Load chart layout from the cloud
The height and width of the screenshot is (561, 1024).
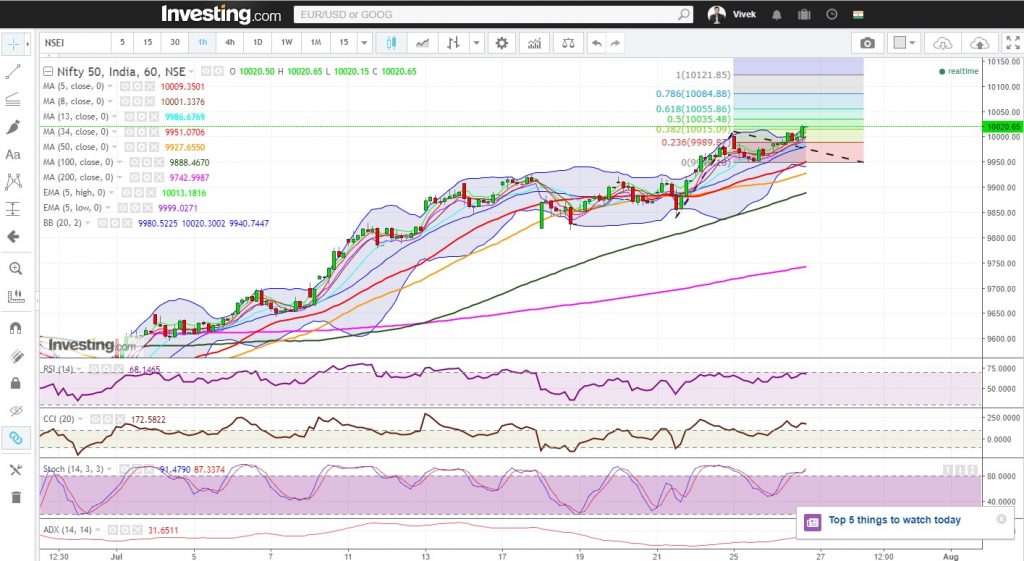click(942, 43)
